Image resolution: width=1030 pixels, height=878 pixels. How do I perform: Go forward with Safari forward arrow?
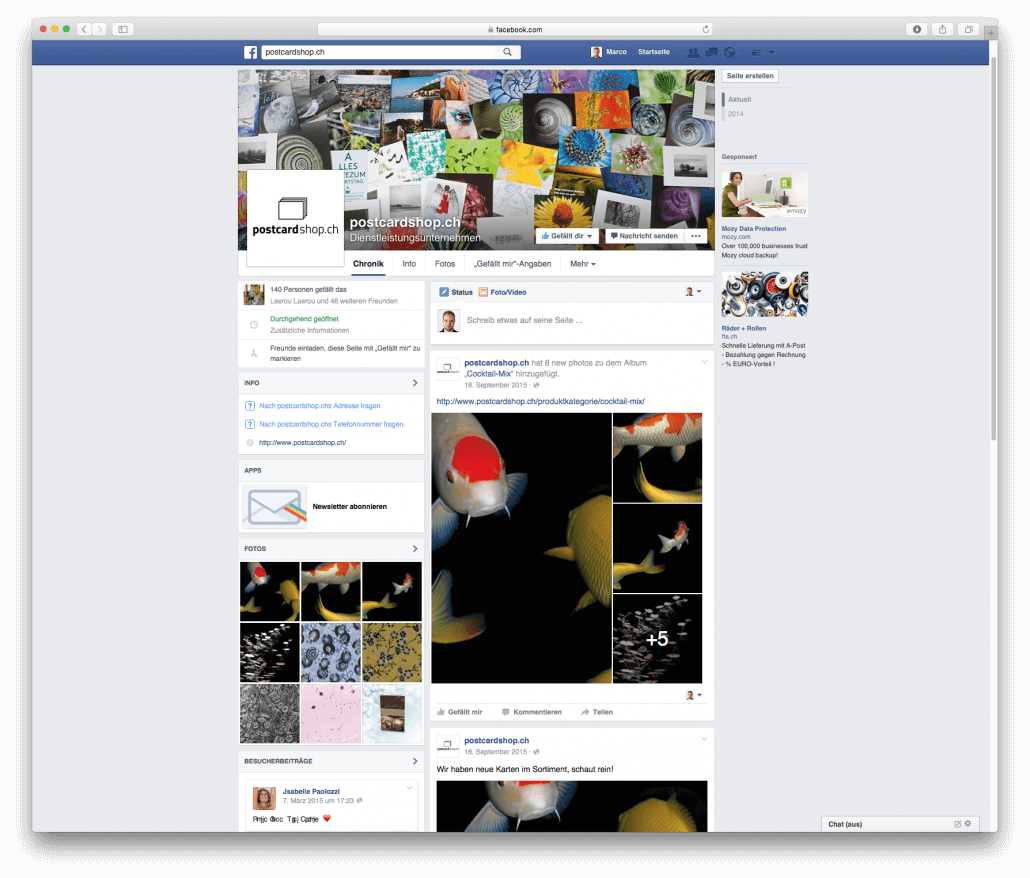click(x=100, y=29)
